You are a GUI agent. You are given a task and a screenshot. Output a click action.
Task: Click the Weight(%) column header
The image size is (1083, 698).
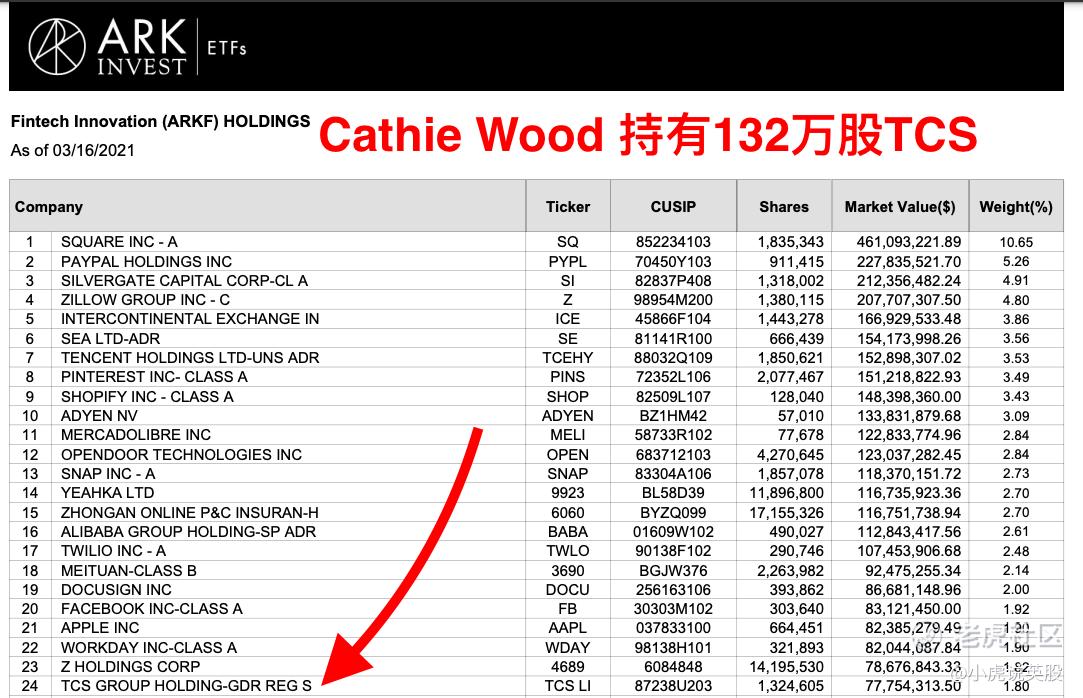click(x=1016, y=206)
